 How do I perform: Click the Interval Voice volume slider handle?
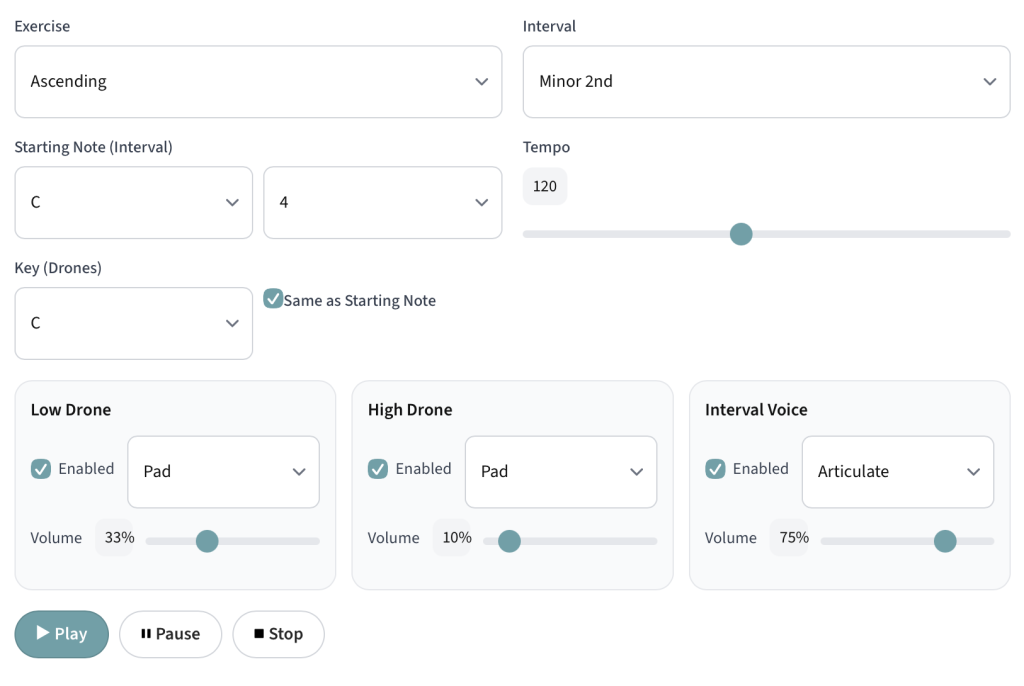(945, 541)
